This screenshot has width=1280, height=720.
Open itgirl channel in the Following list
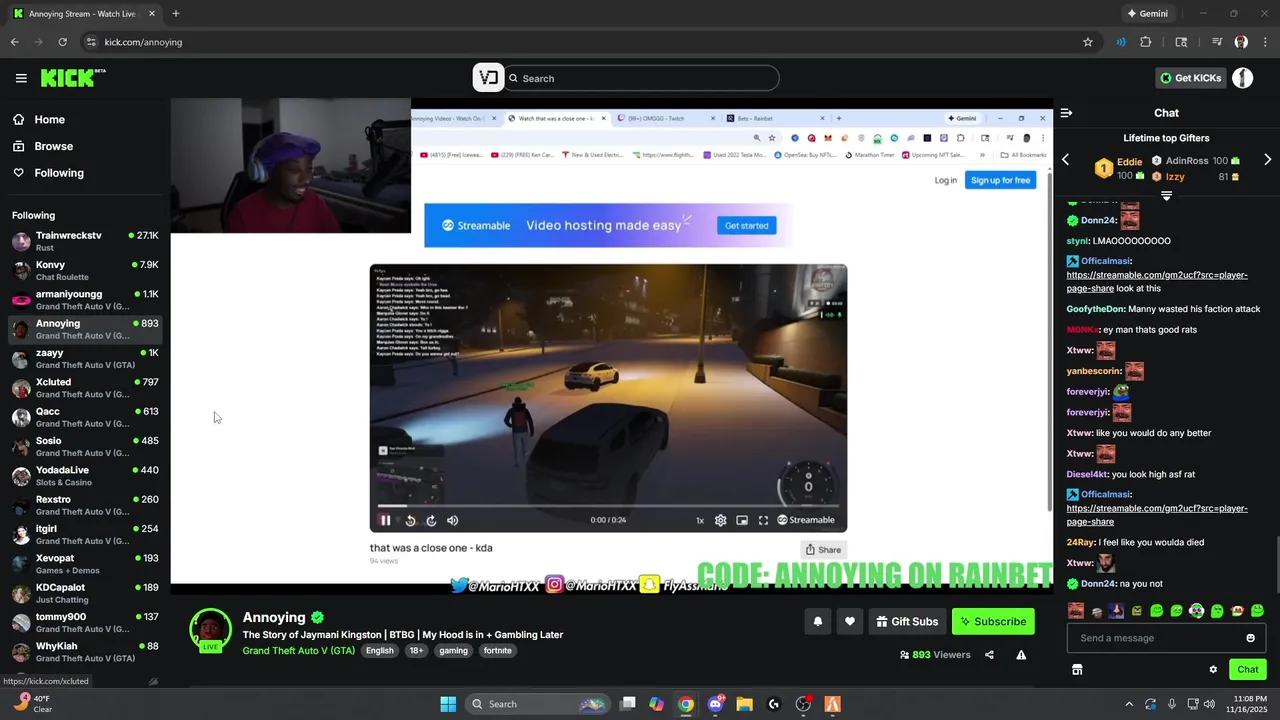tap(85, 535)
